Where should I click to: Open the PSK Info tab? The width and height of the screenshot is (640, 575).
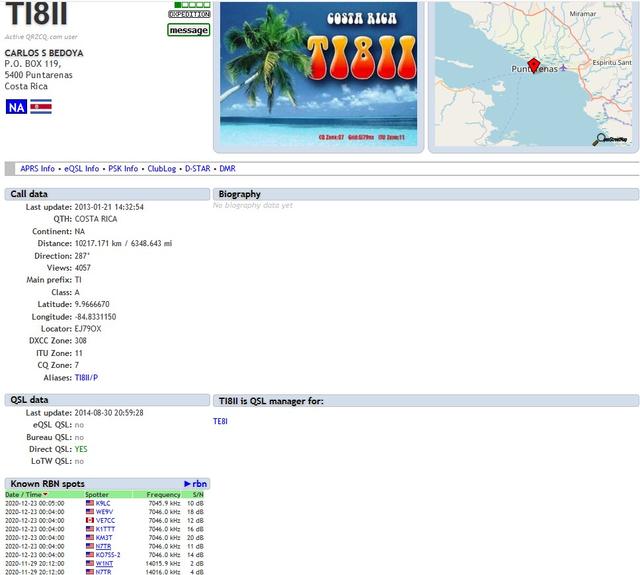(123, 169)
